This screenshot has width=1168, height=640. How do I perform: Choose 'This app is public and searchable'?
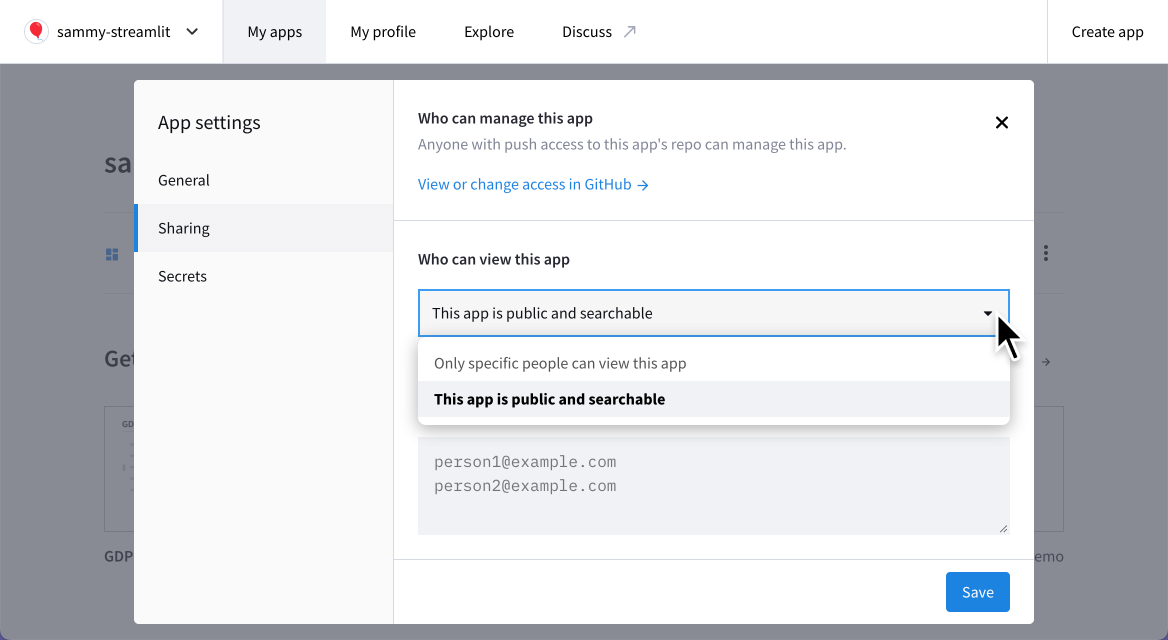pos(549,399)
